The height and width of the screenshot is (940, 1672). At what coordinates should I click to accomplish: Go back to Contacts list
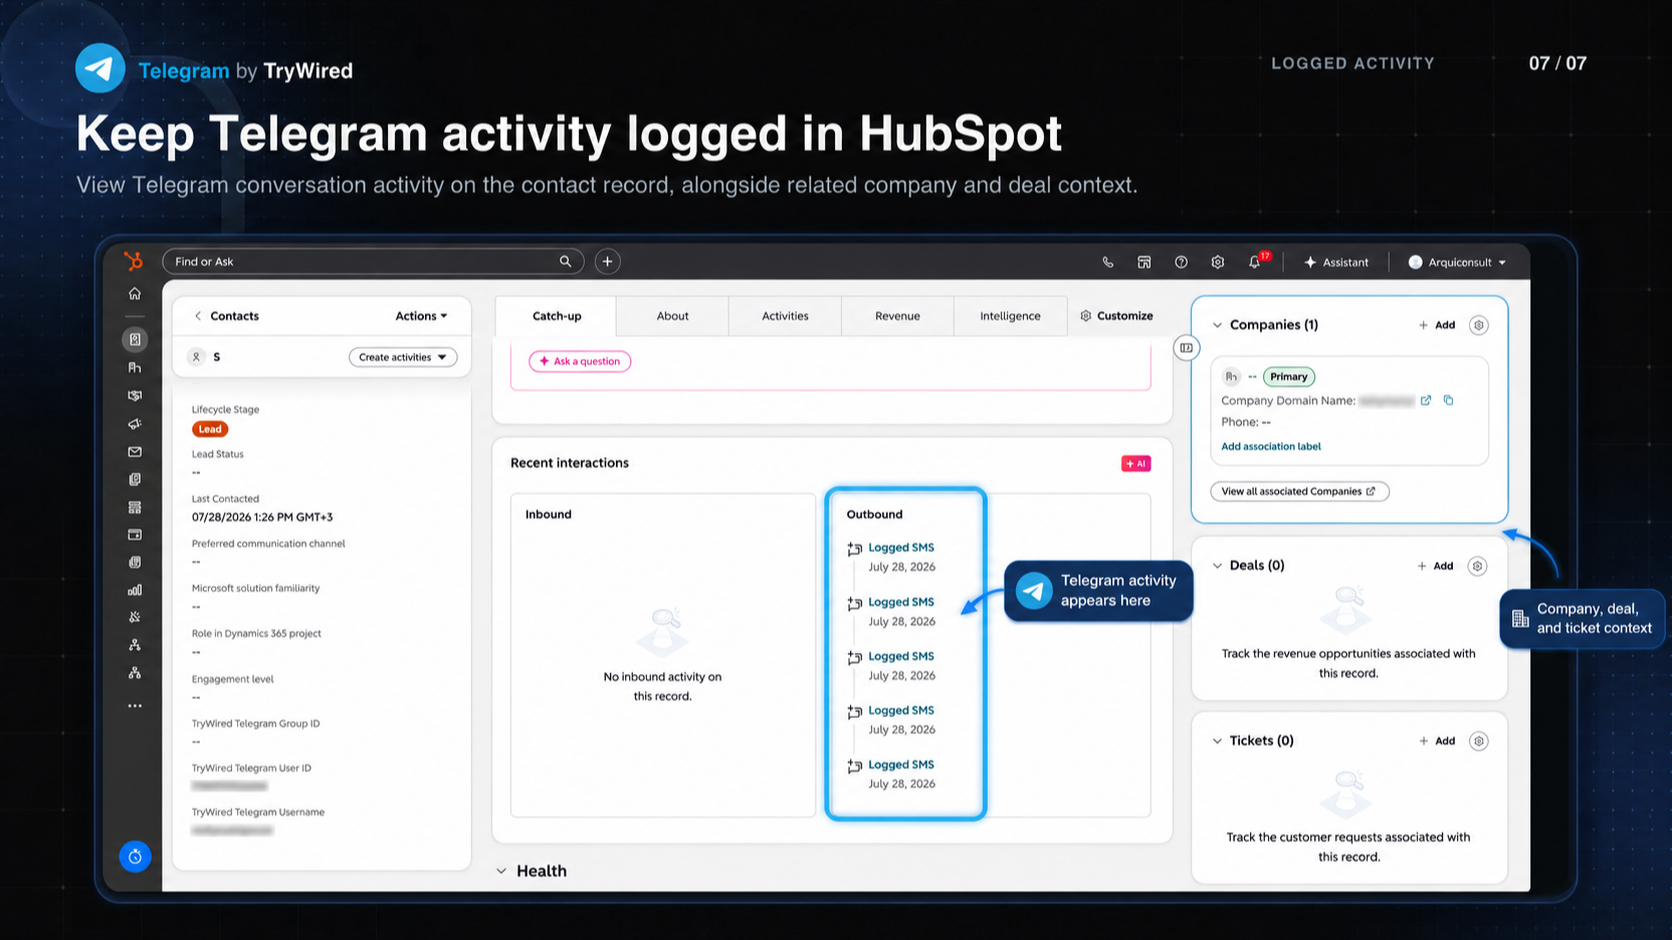point(227,316)
